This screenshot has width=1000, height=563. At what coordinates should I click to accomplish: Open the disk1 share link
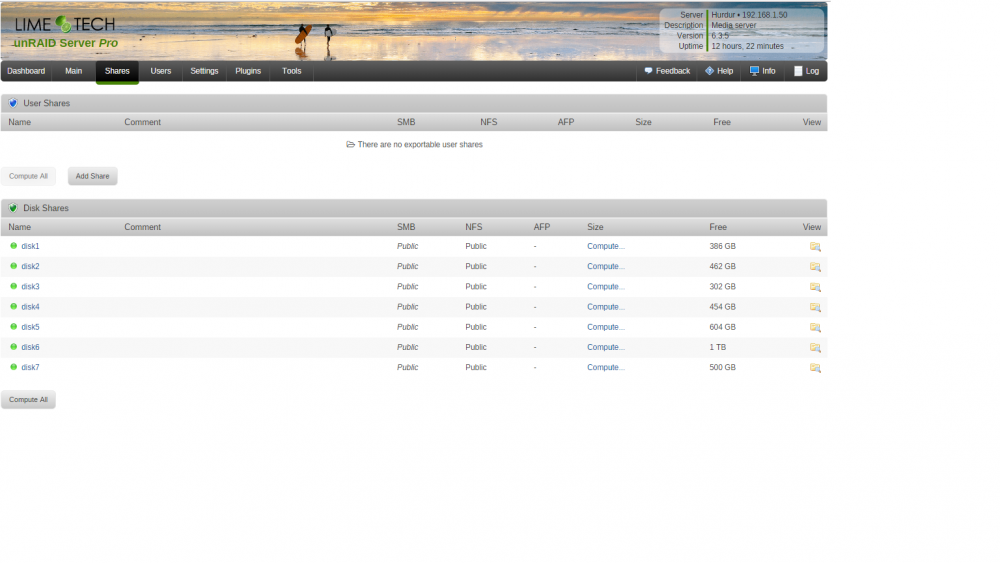point(30,246)
